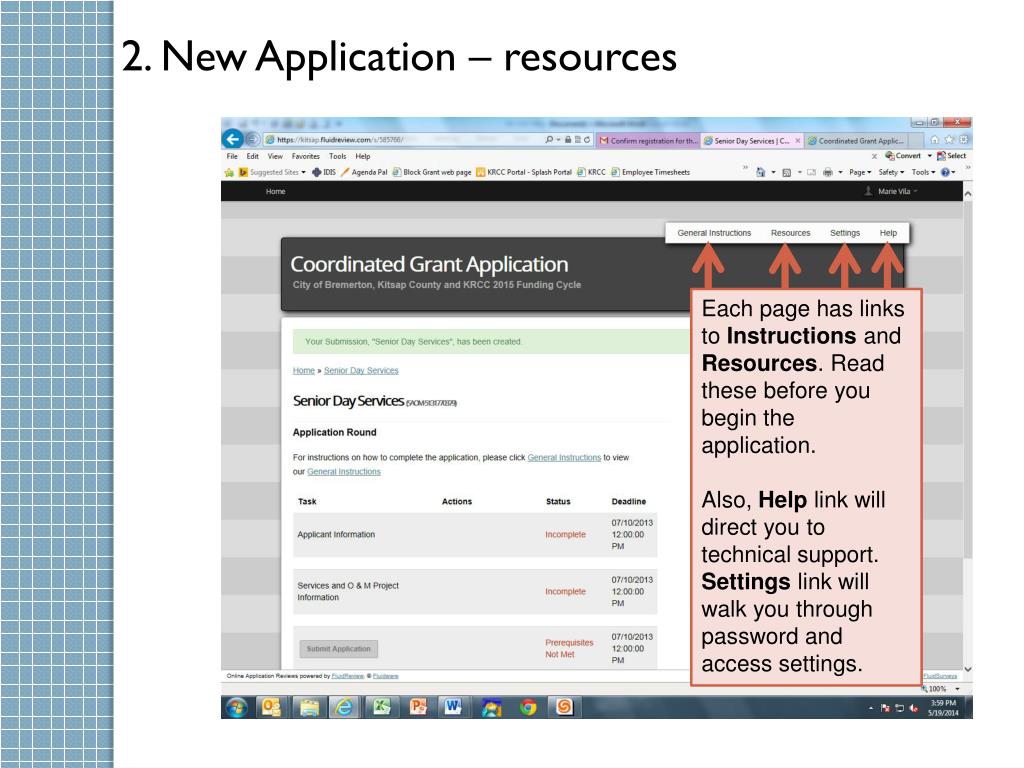This screenshot has width=1024, height=768.
Task: Open the General Instructions tab link
Action: coord(714,233)
